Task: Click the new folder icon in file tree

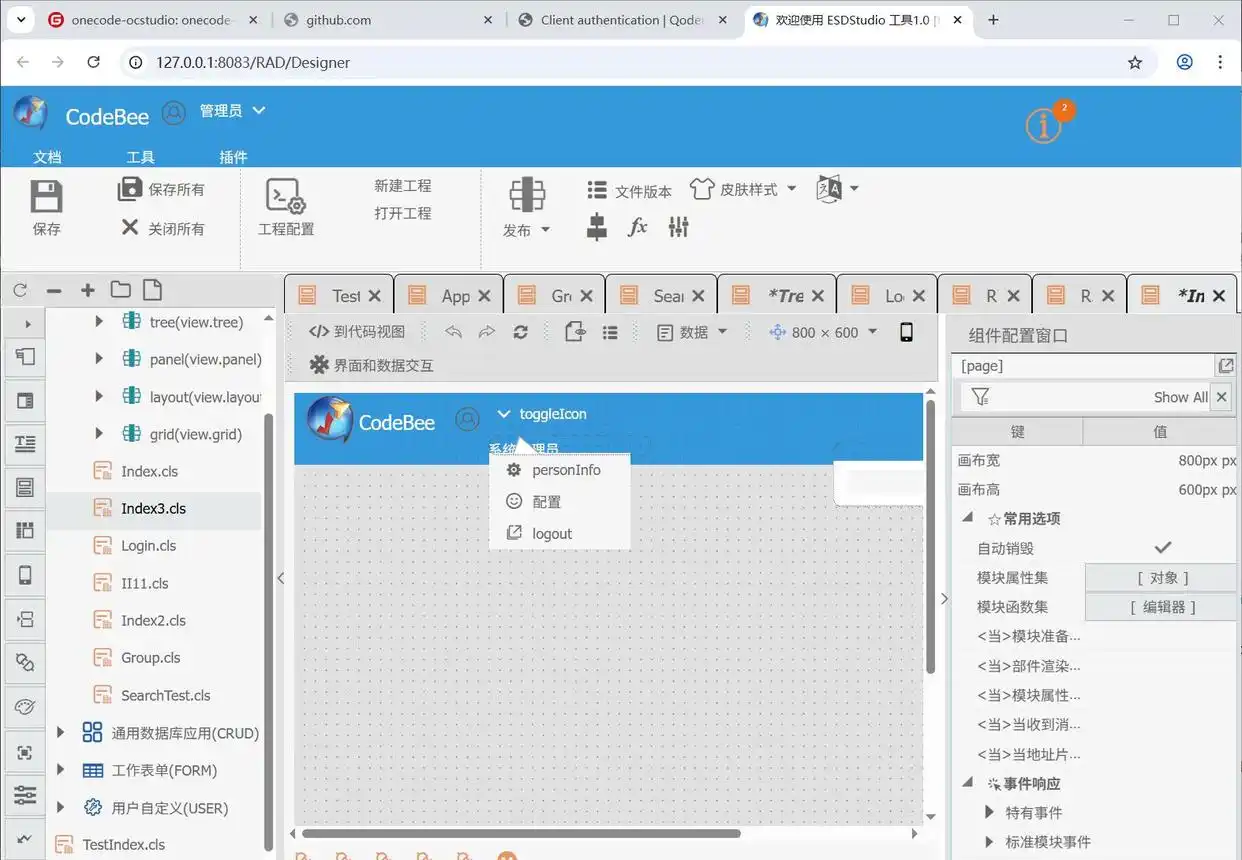Action: click(121, 290)
